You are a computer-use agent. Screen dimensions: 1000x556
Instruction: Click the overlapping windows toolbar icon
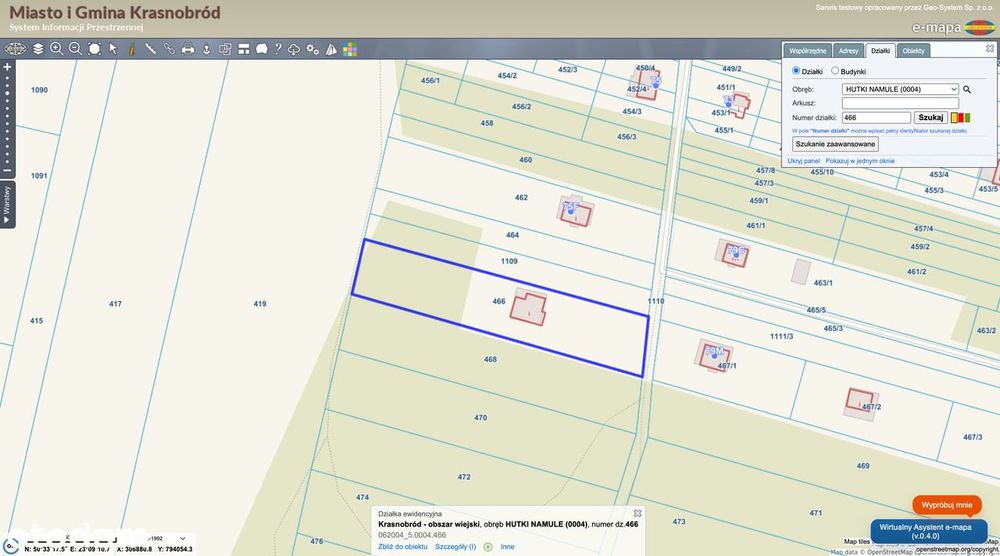coord(225,49)
